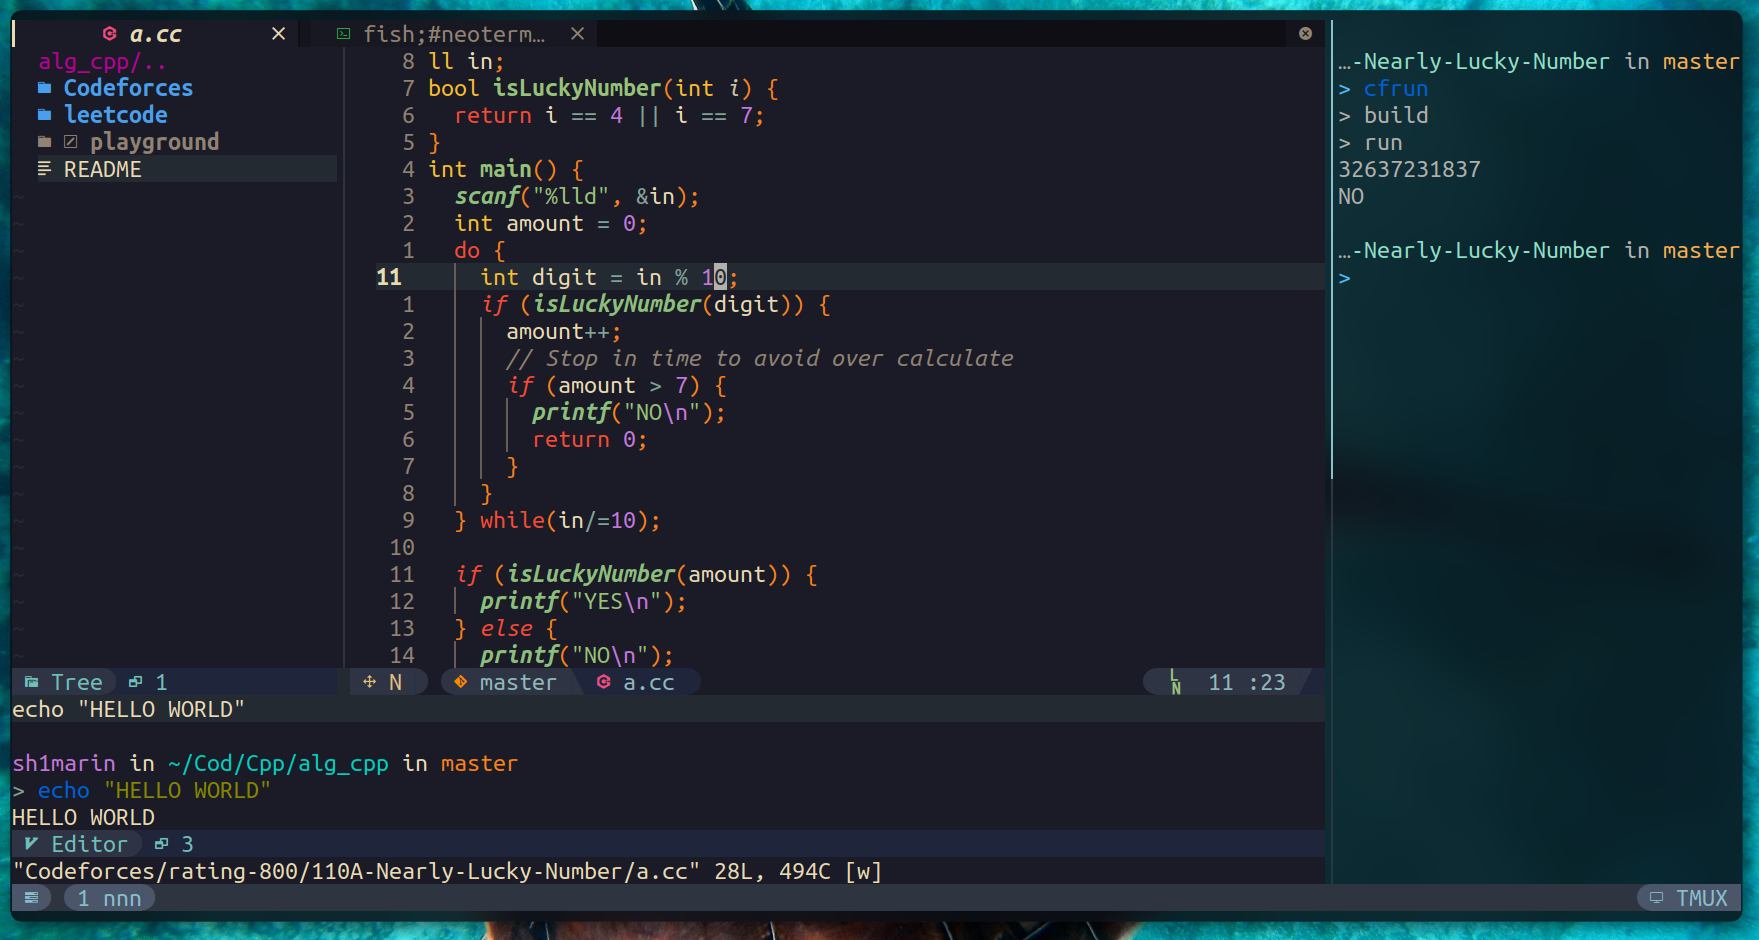Screen dimensions: 1759x940
Task: Click printf("YES\n") line
Action: 583,601
